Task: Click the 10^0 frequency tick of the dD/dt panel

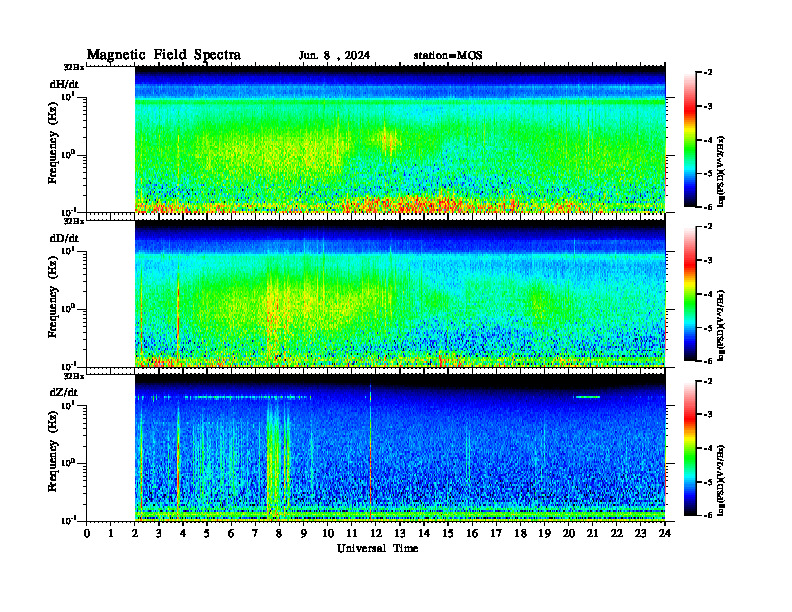Action: click(68, 308)
